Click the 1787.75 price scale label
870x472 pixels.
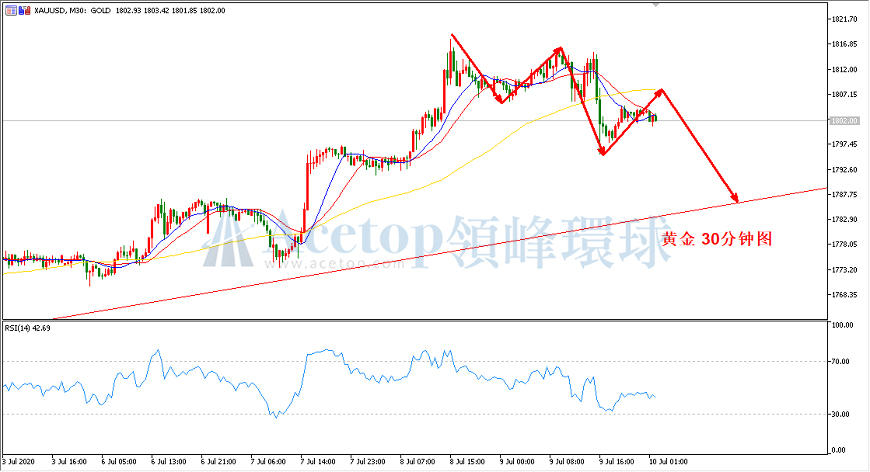click(x=843, y=194)
